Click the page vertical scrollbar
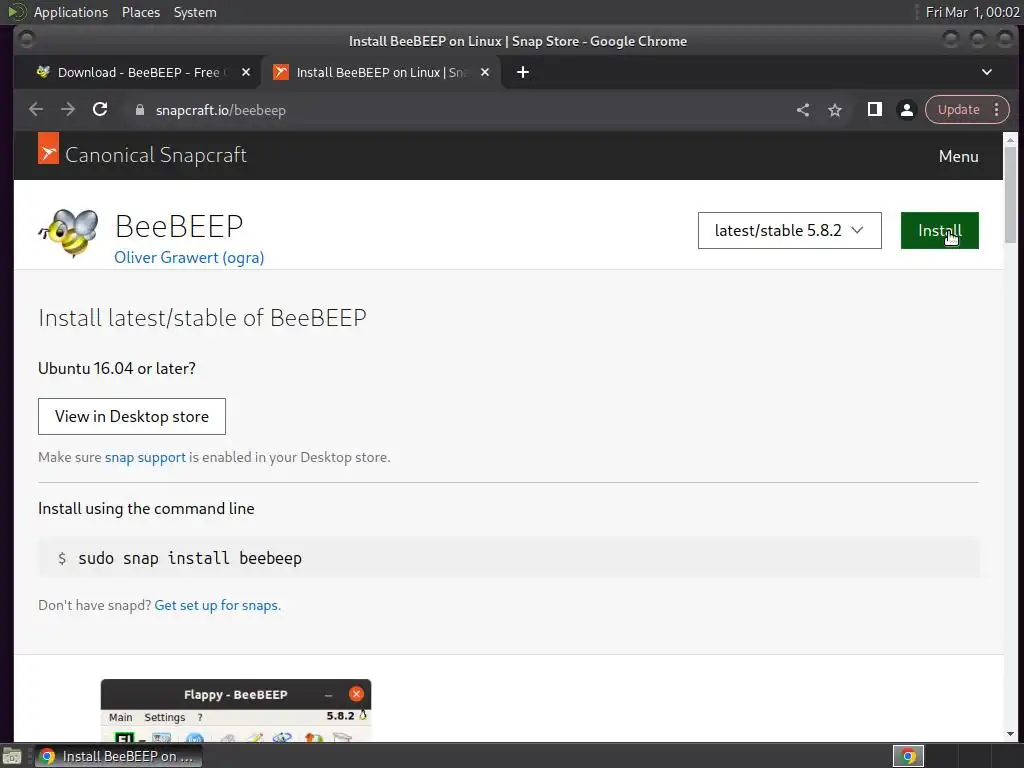The width and height of the screenshot is (1024, 768). tap(1010, 196)
